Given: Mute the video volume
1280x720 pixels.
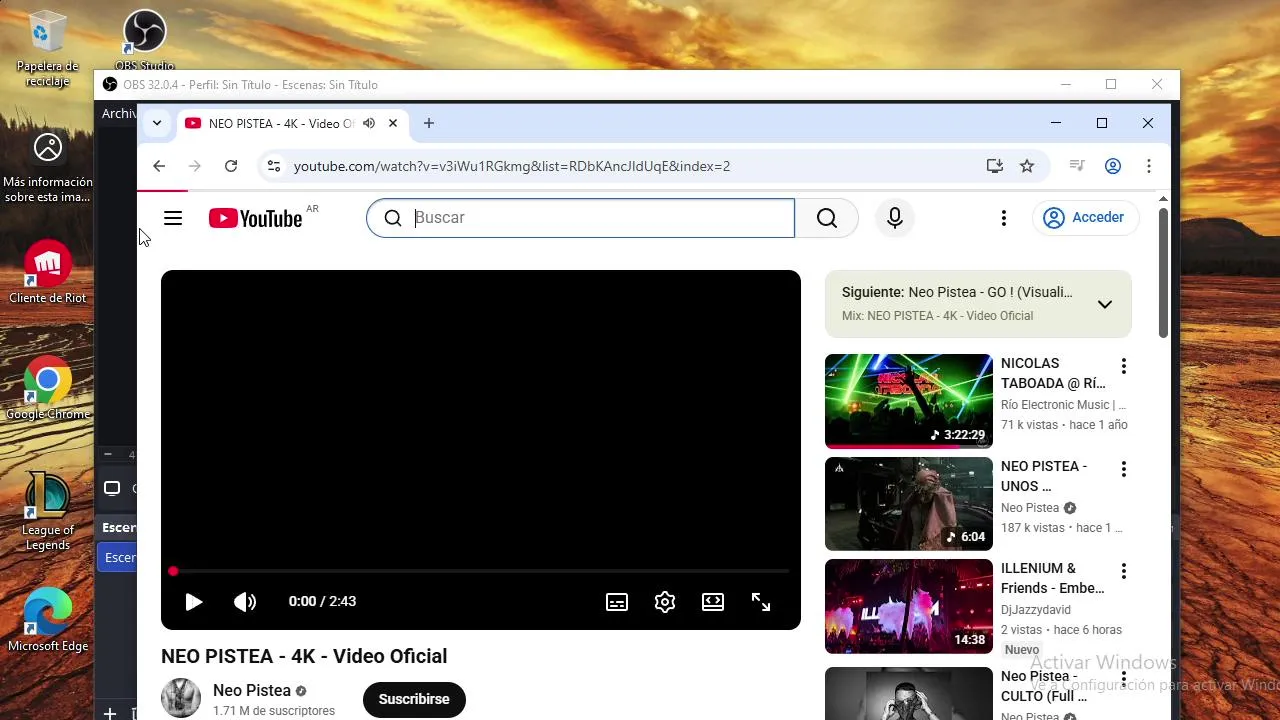Looking at the screenshot, I should tap(245, 602).
